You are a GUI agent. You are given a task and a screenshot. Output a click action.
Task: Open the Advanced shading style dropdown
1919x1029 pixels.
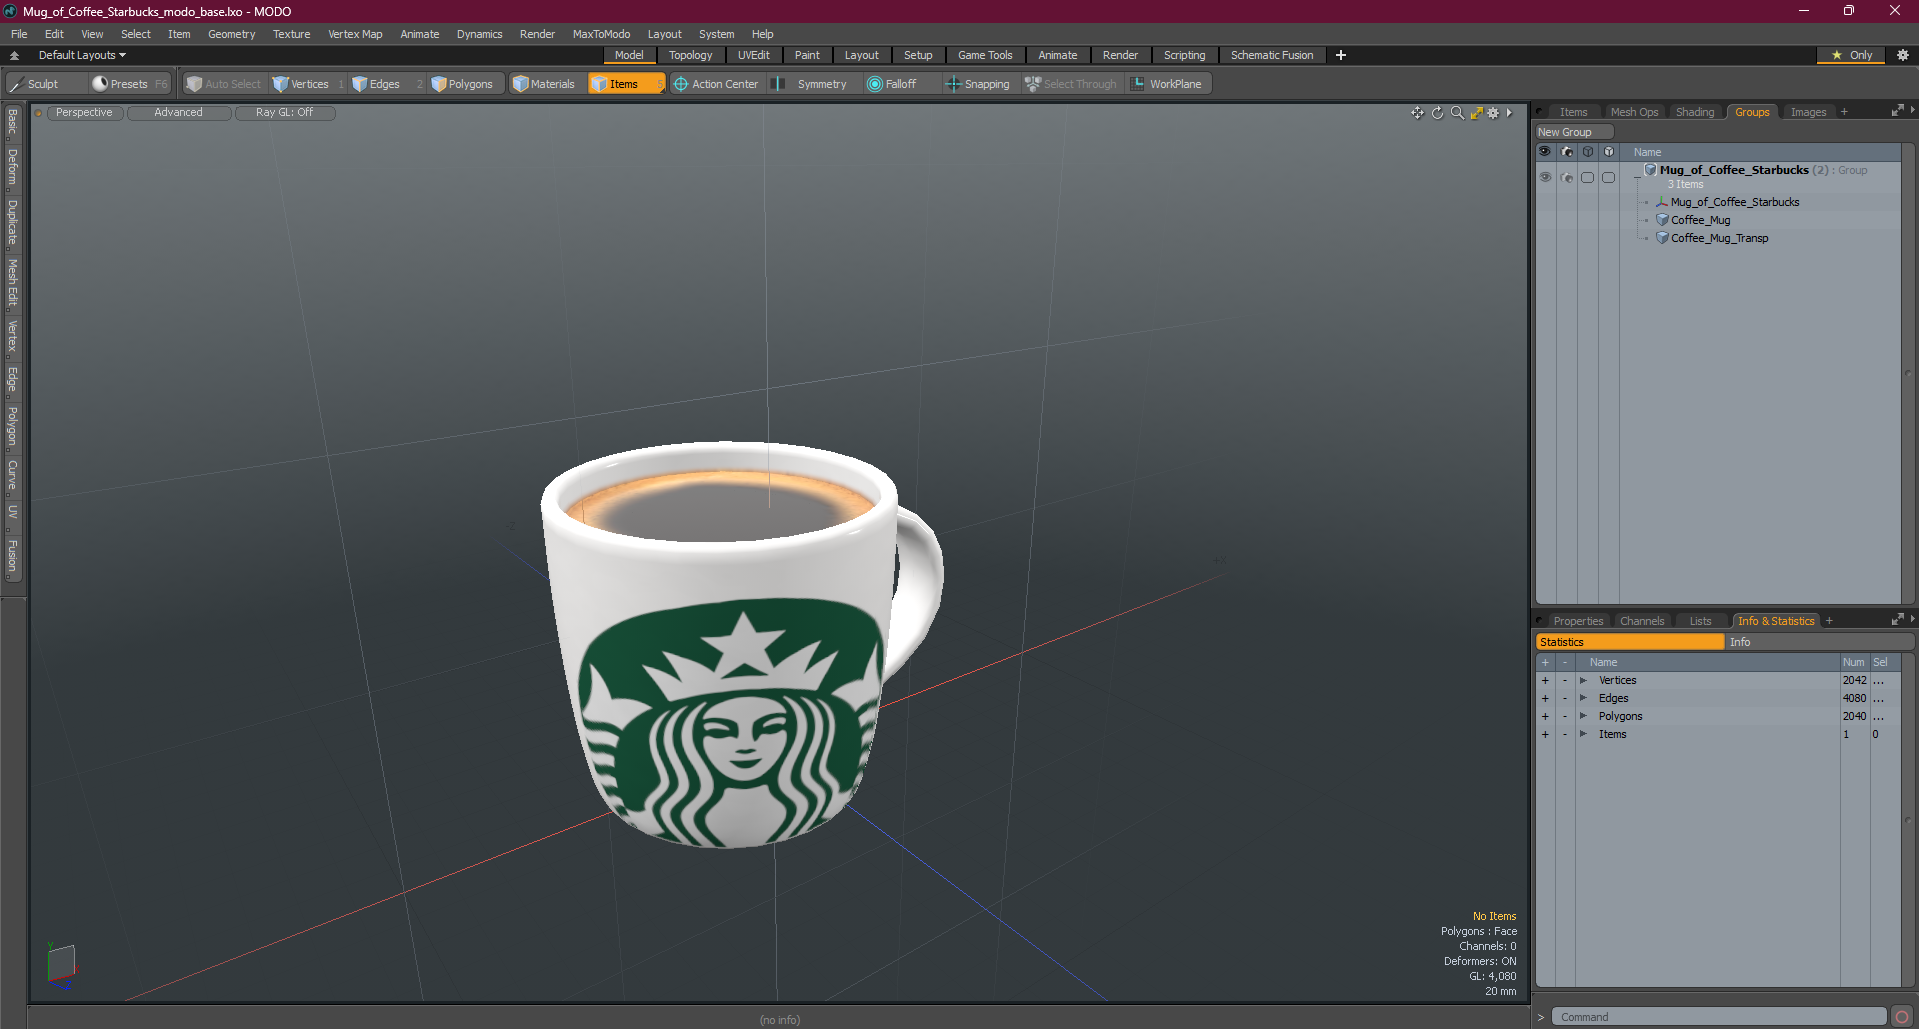178,112
